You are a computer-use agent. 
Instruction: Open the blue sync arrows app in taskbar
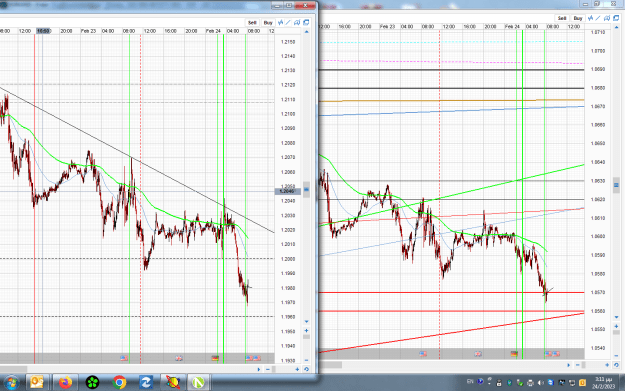click(146, 383)
